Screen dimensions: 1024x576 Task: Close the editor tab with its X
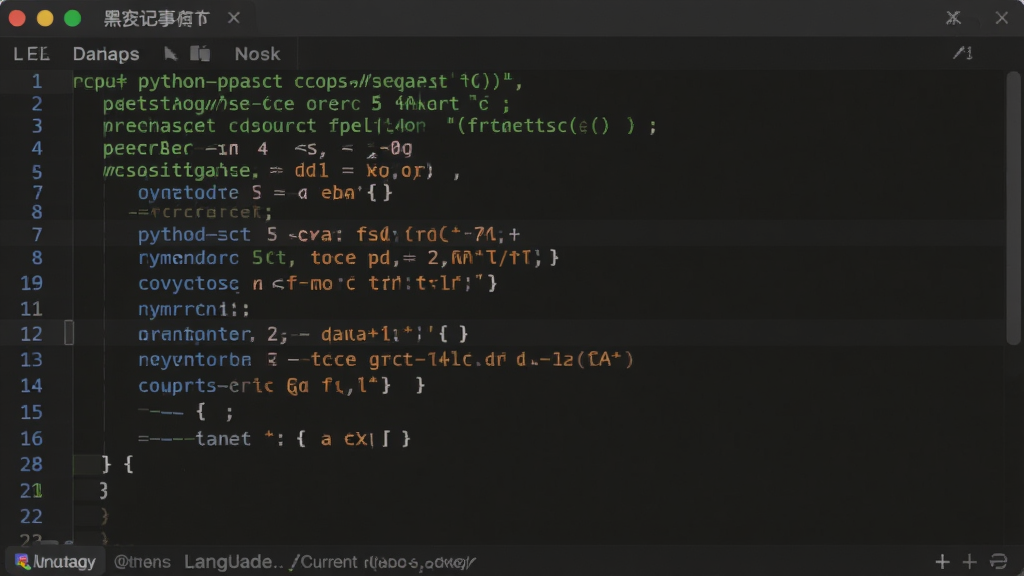234,18
